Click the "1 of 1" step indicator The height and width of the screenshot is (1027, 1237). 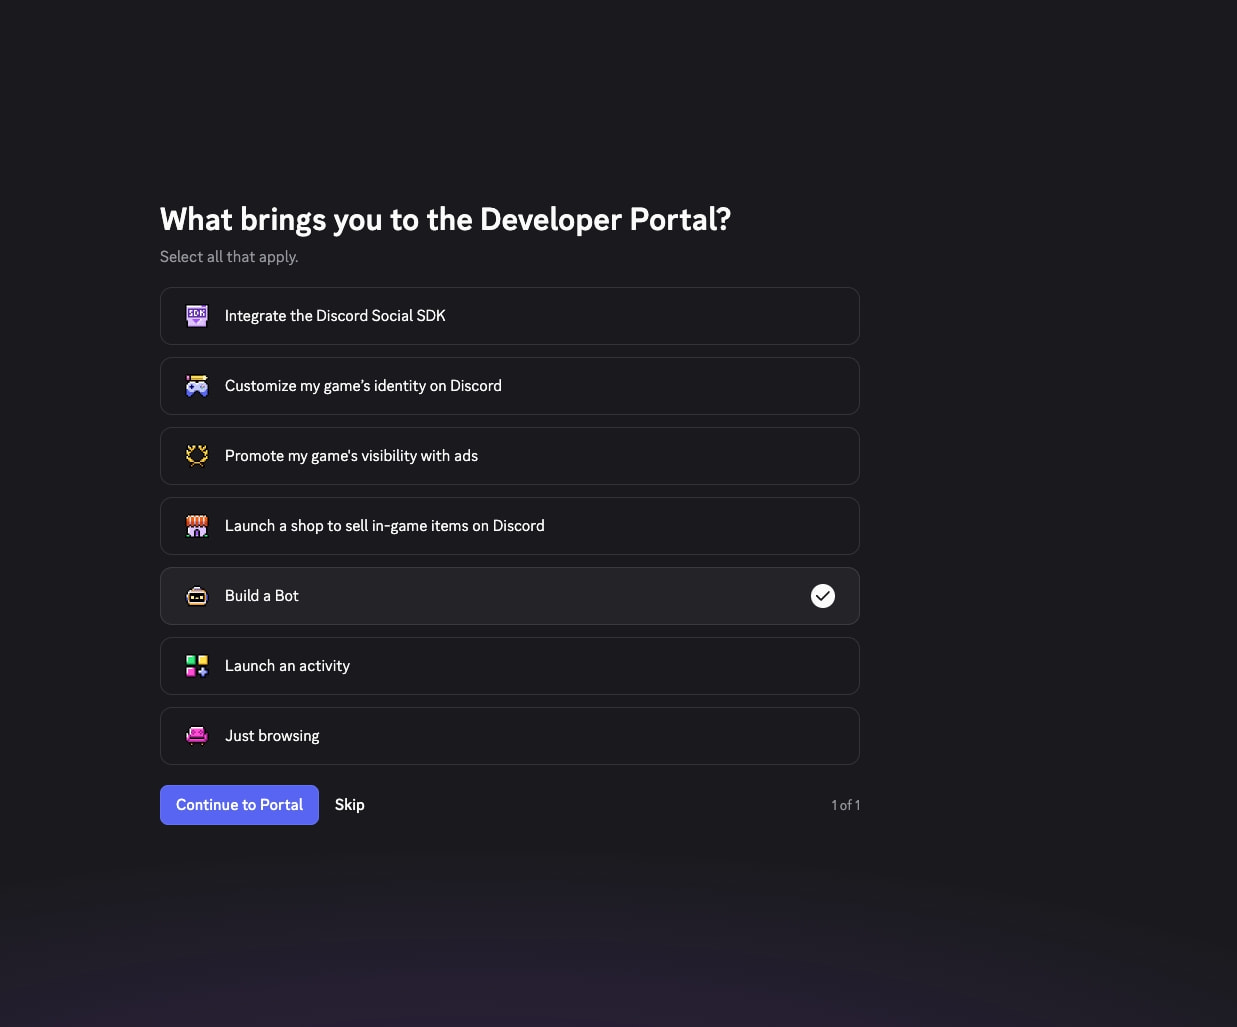(846, 805)
